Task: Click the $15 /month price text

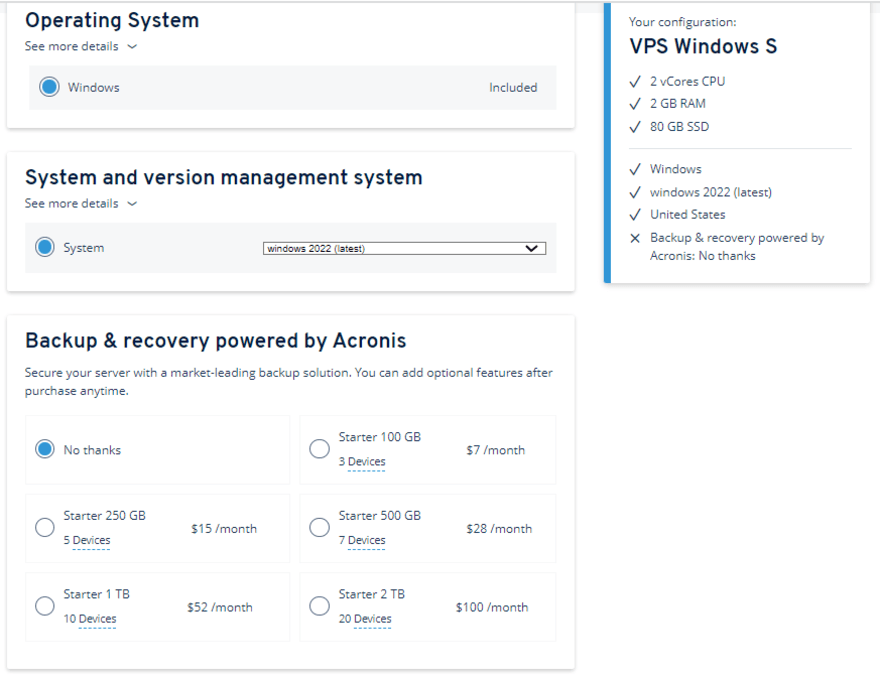Action: pyautogui.click(x=224, y=529)
